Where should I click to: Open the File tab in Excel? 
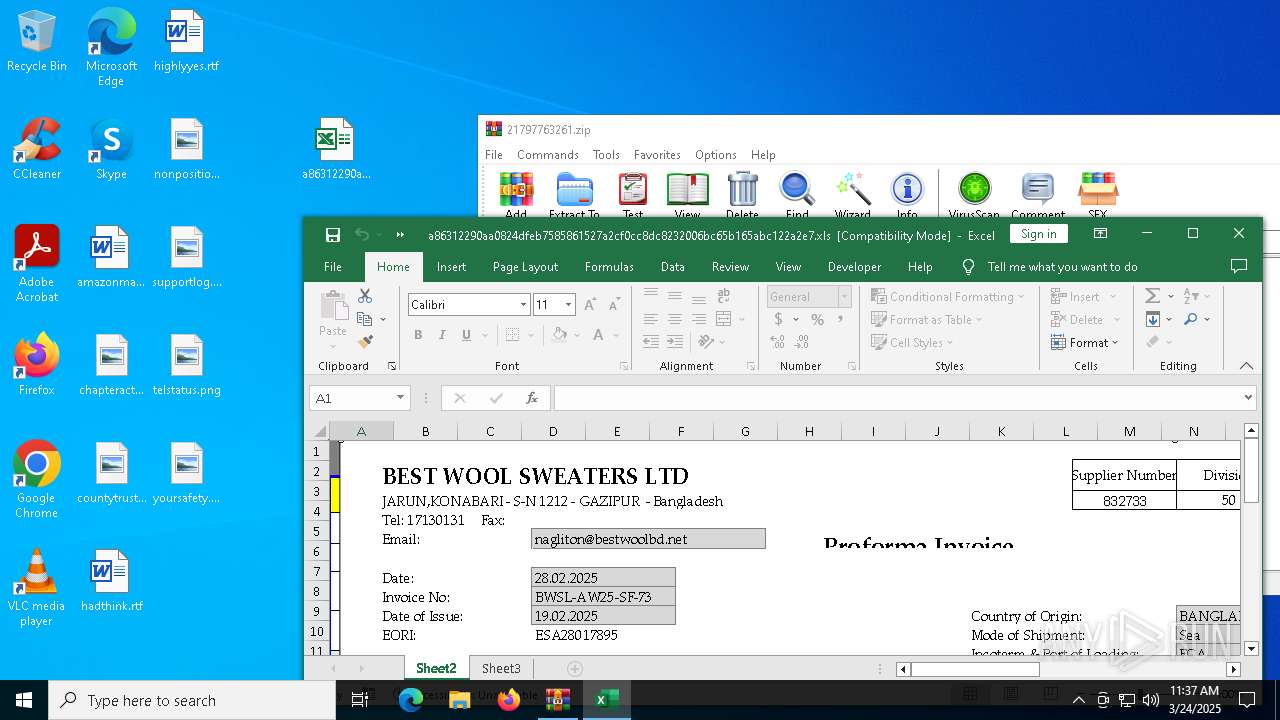(x=333, y=267)
